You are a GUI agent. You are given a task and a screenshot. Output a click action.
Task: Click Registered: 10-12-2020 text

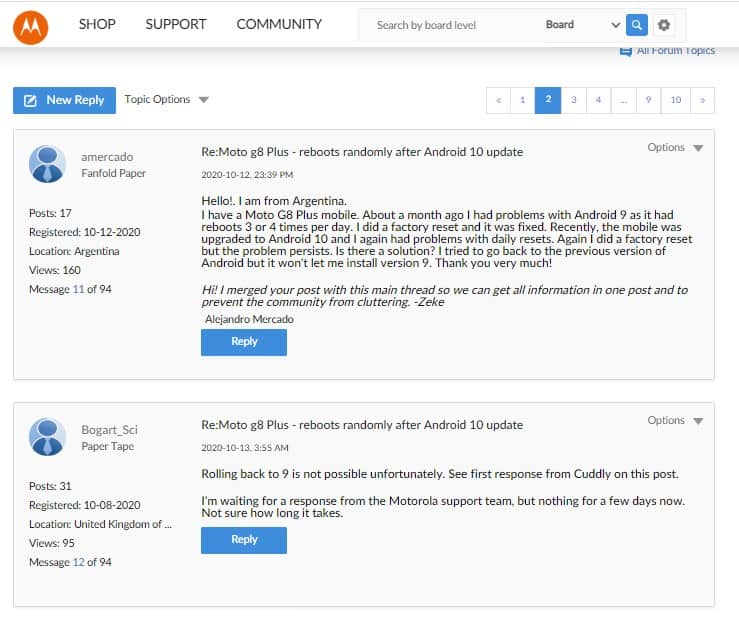(84, 232)
